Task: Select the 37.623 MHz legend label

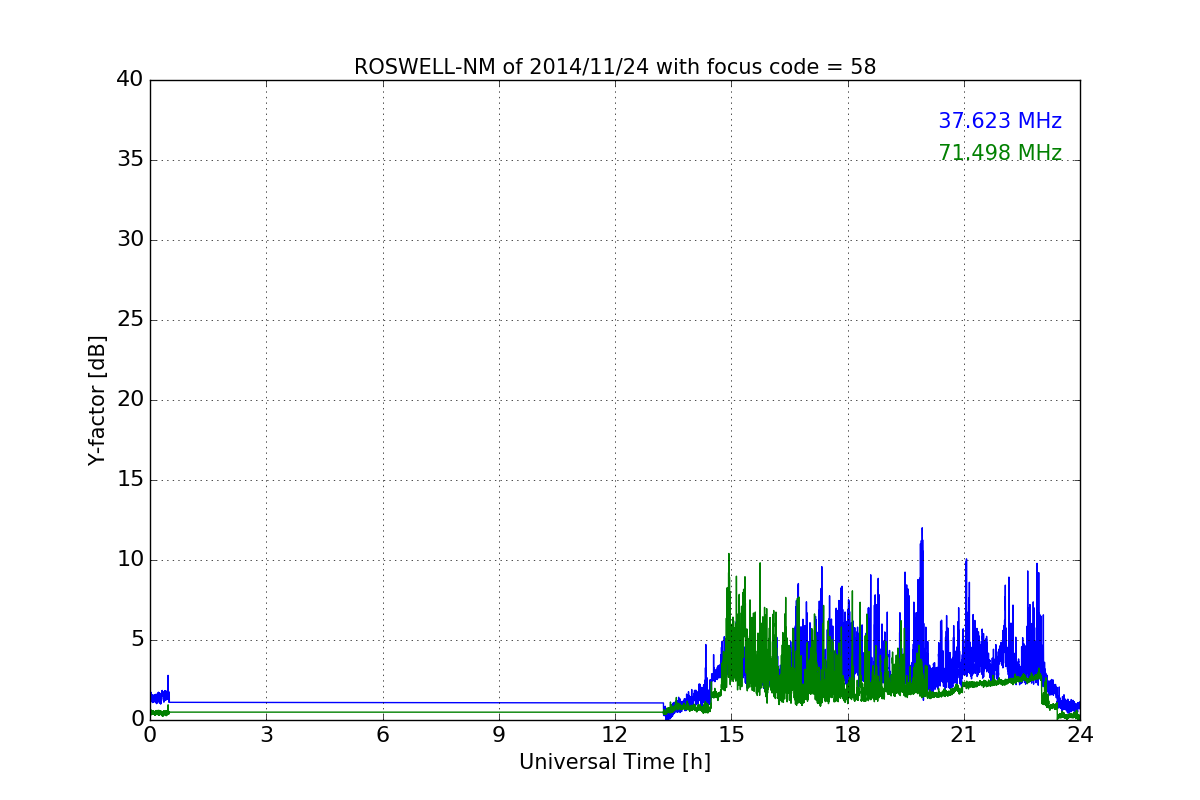Action: click(x=1000, y=121)
